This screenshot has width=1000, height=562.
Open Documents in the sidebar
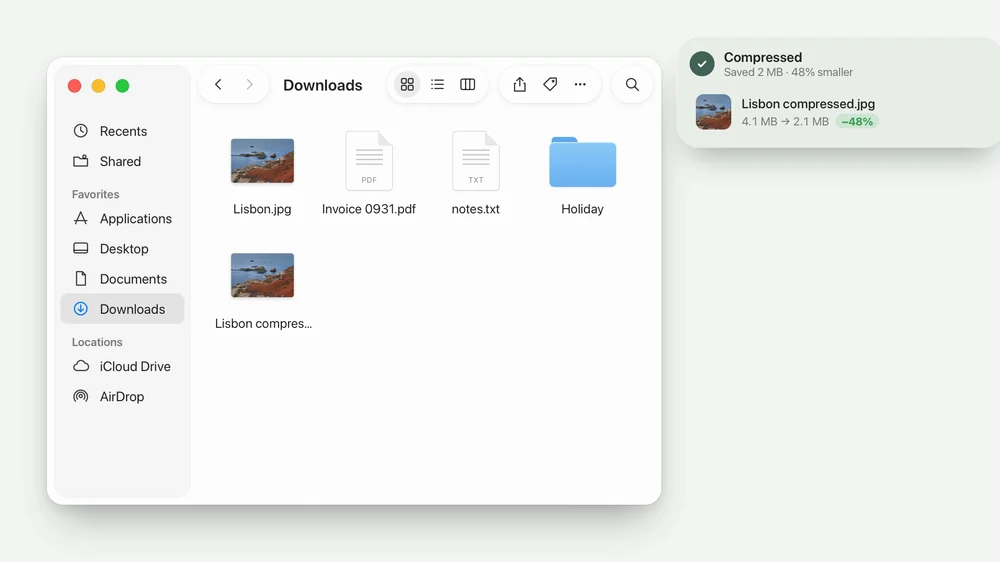(x=122, y=279)
